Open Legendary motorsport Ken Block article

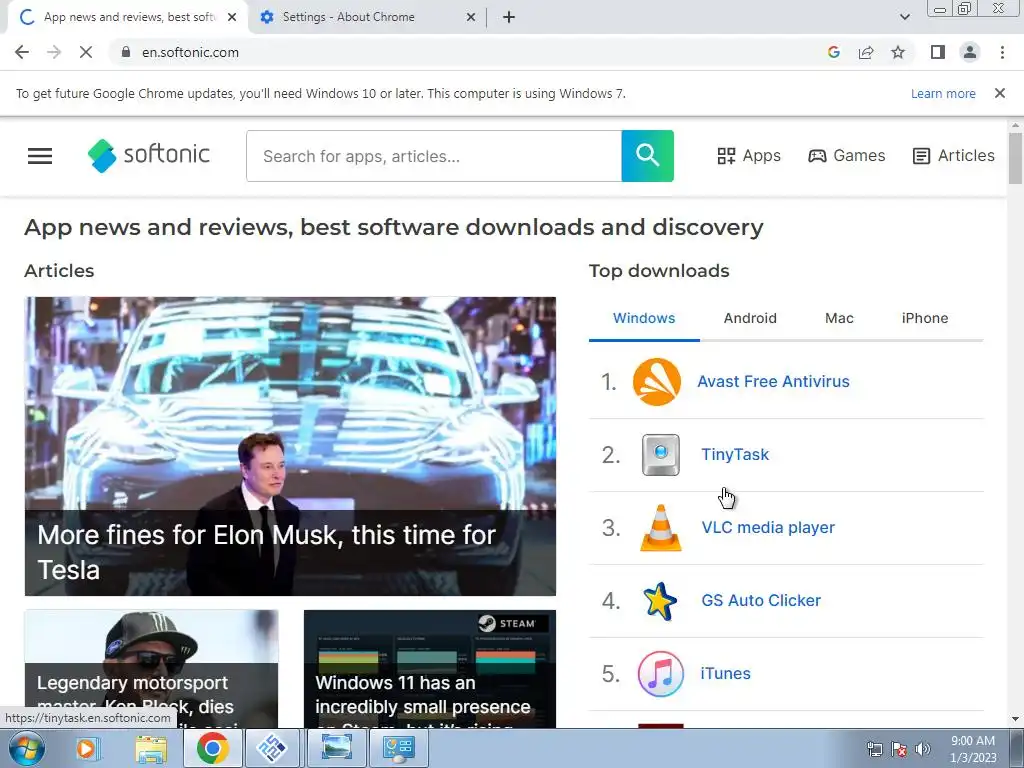coord(152,669)
